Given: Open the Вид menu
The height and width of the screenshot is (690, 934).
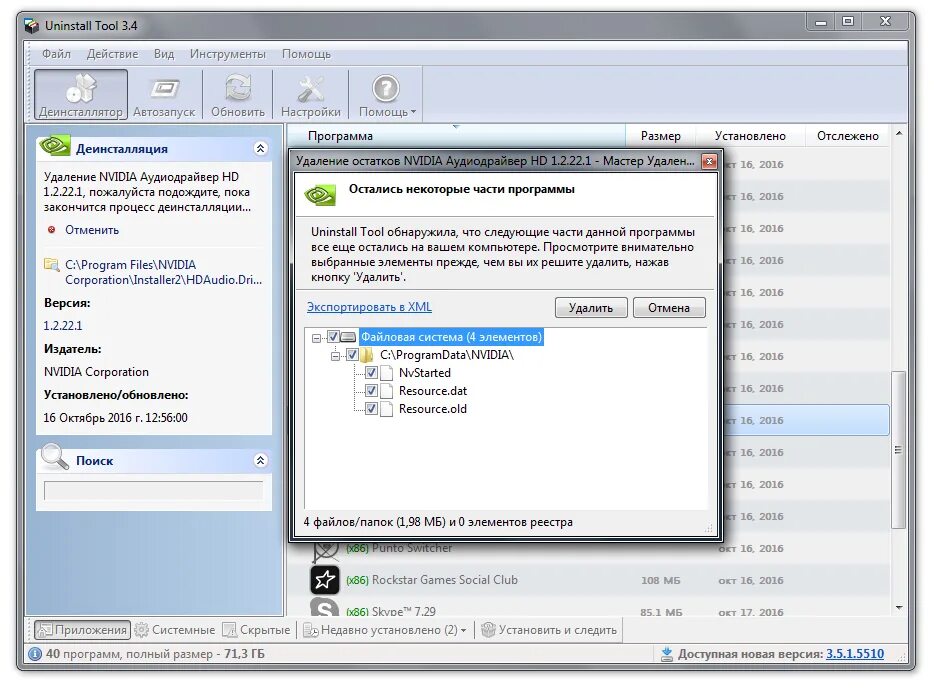Looking at the screenshot, I should 164,54.
